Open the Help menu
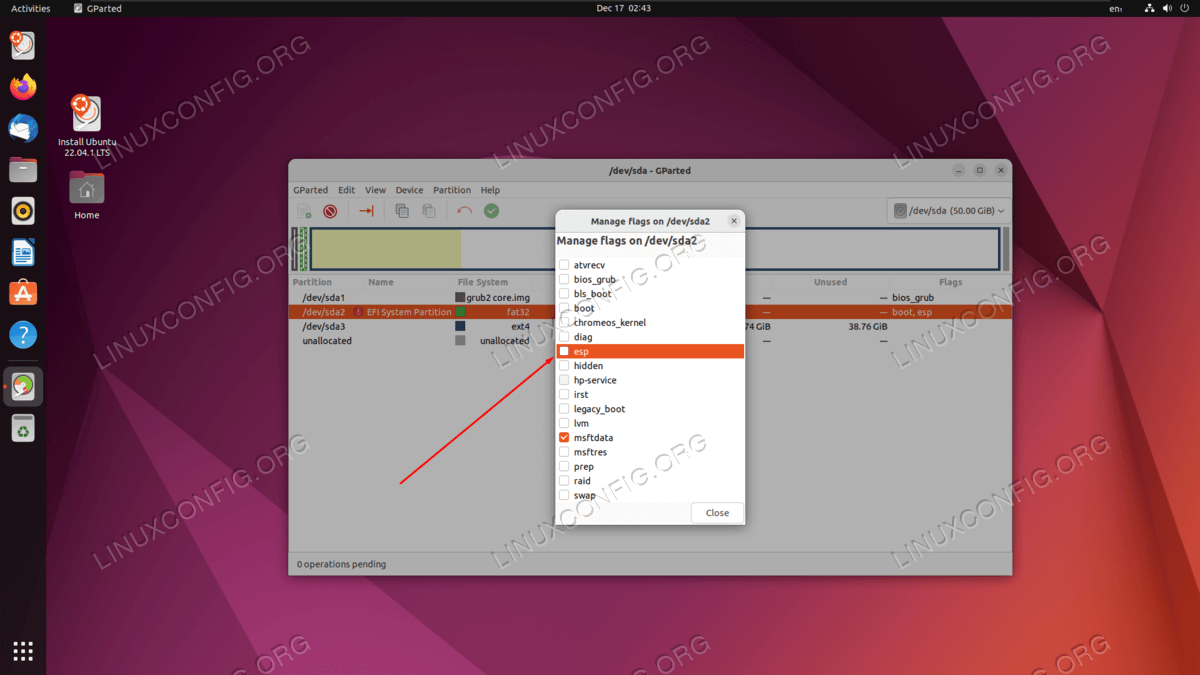1200x675 pixels. tap(490, 190)
